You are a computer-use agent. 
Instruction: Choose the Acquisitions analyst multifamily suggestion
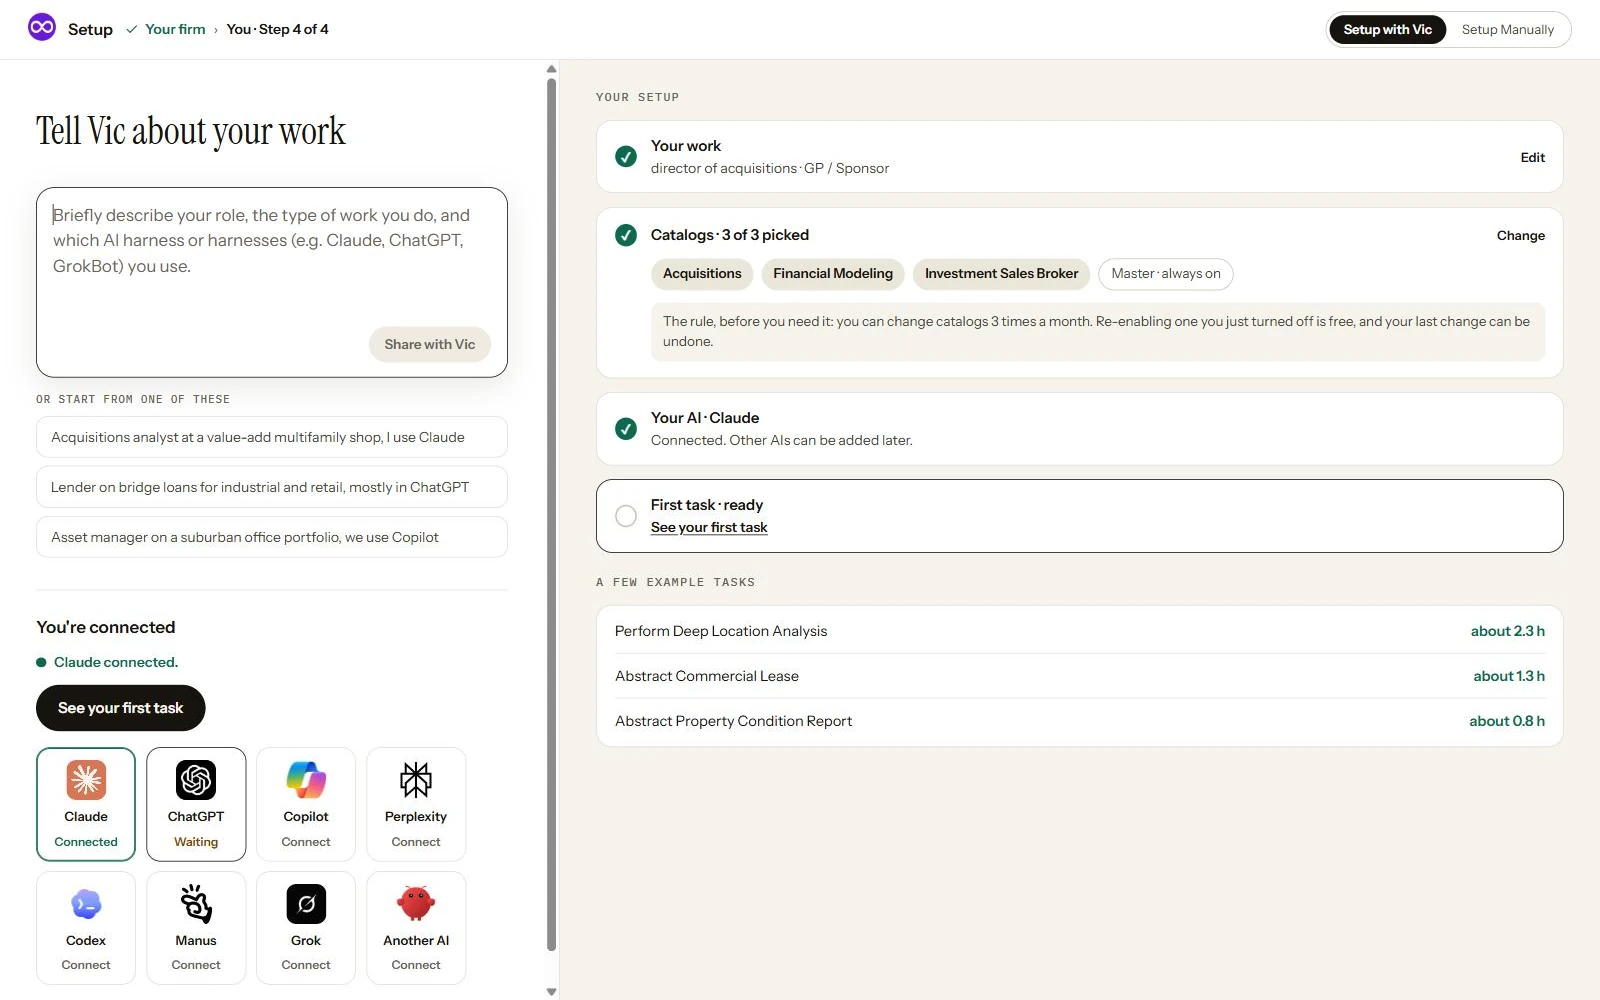pyautogui.click(x=272, y=437)
